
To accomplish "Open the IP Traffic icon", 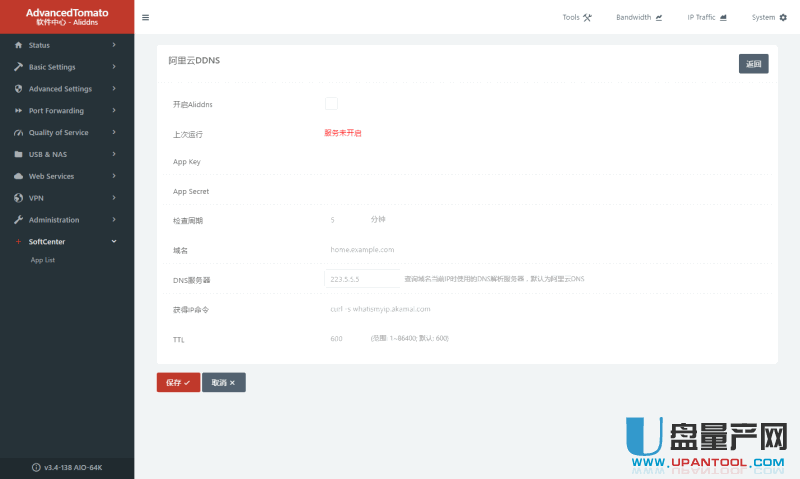I will 723,17.
